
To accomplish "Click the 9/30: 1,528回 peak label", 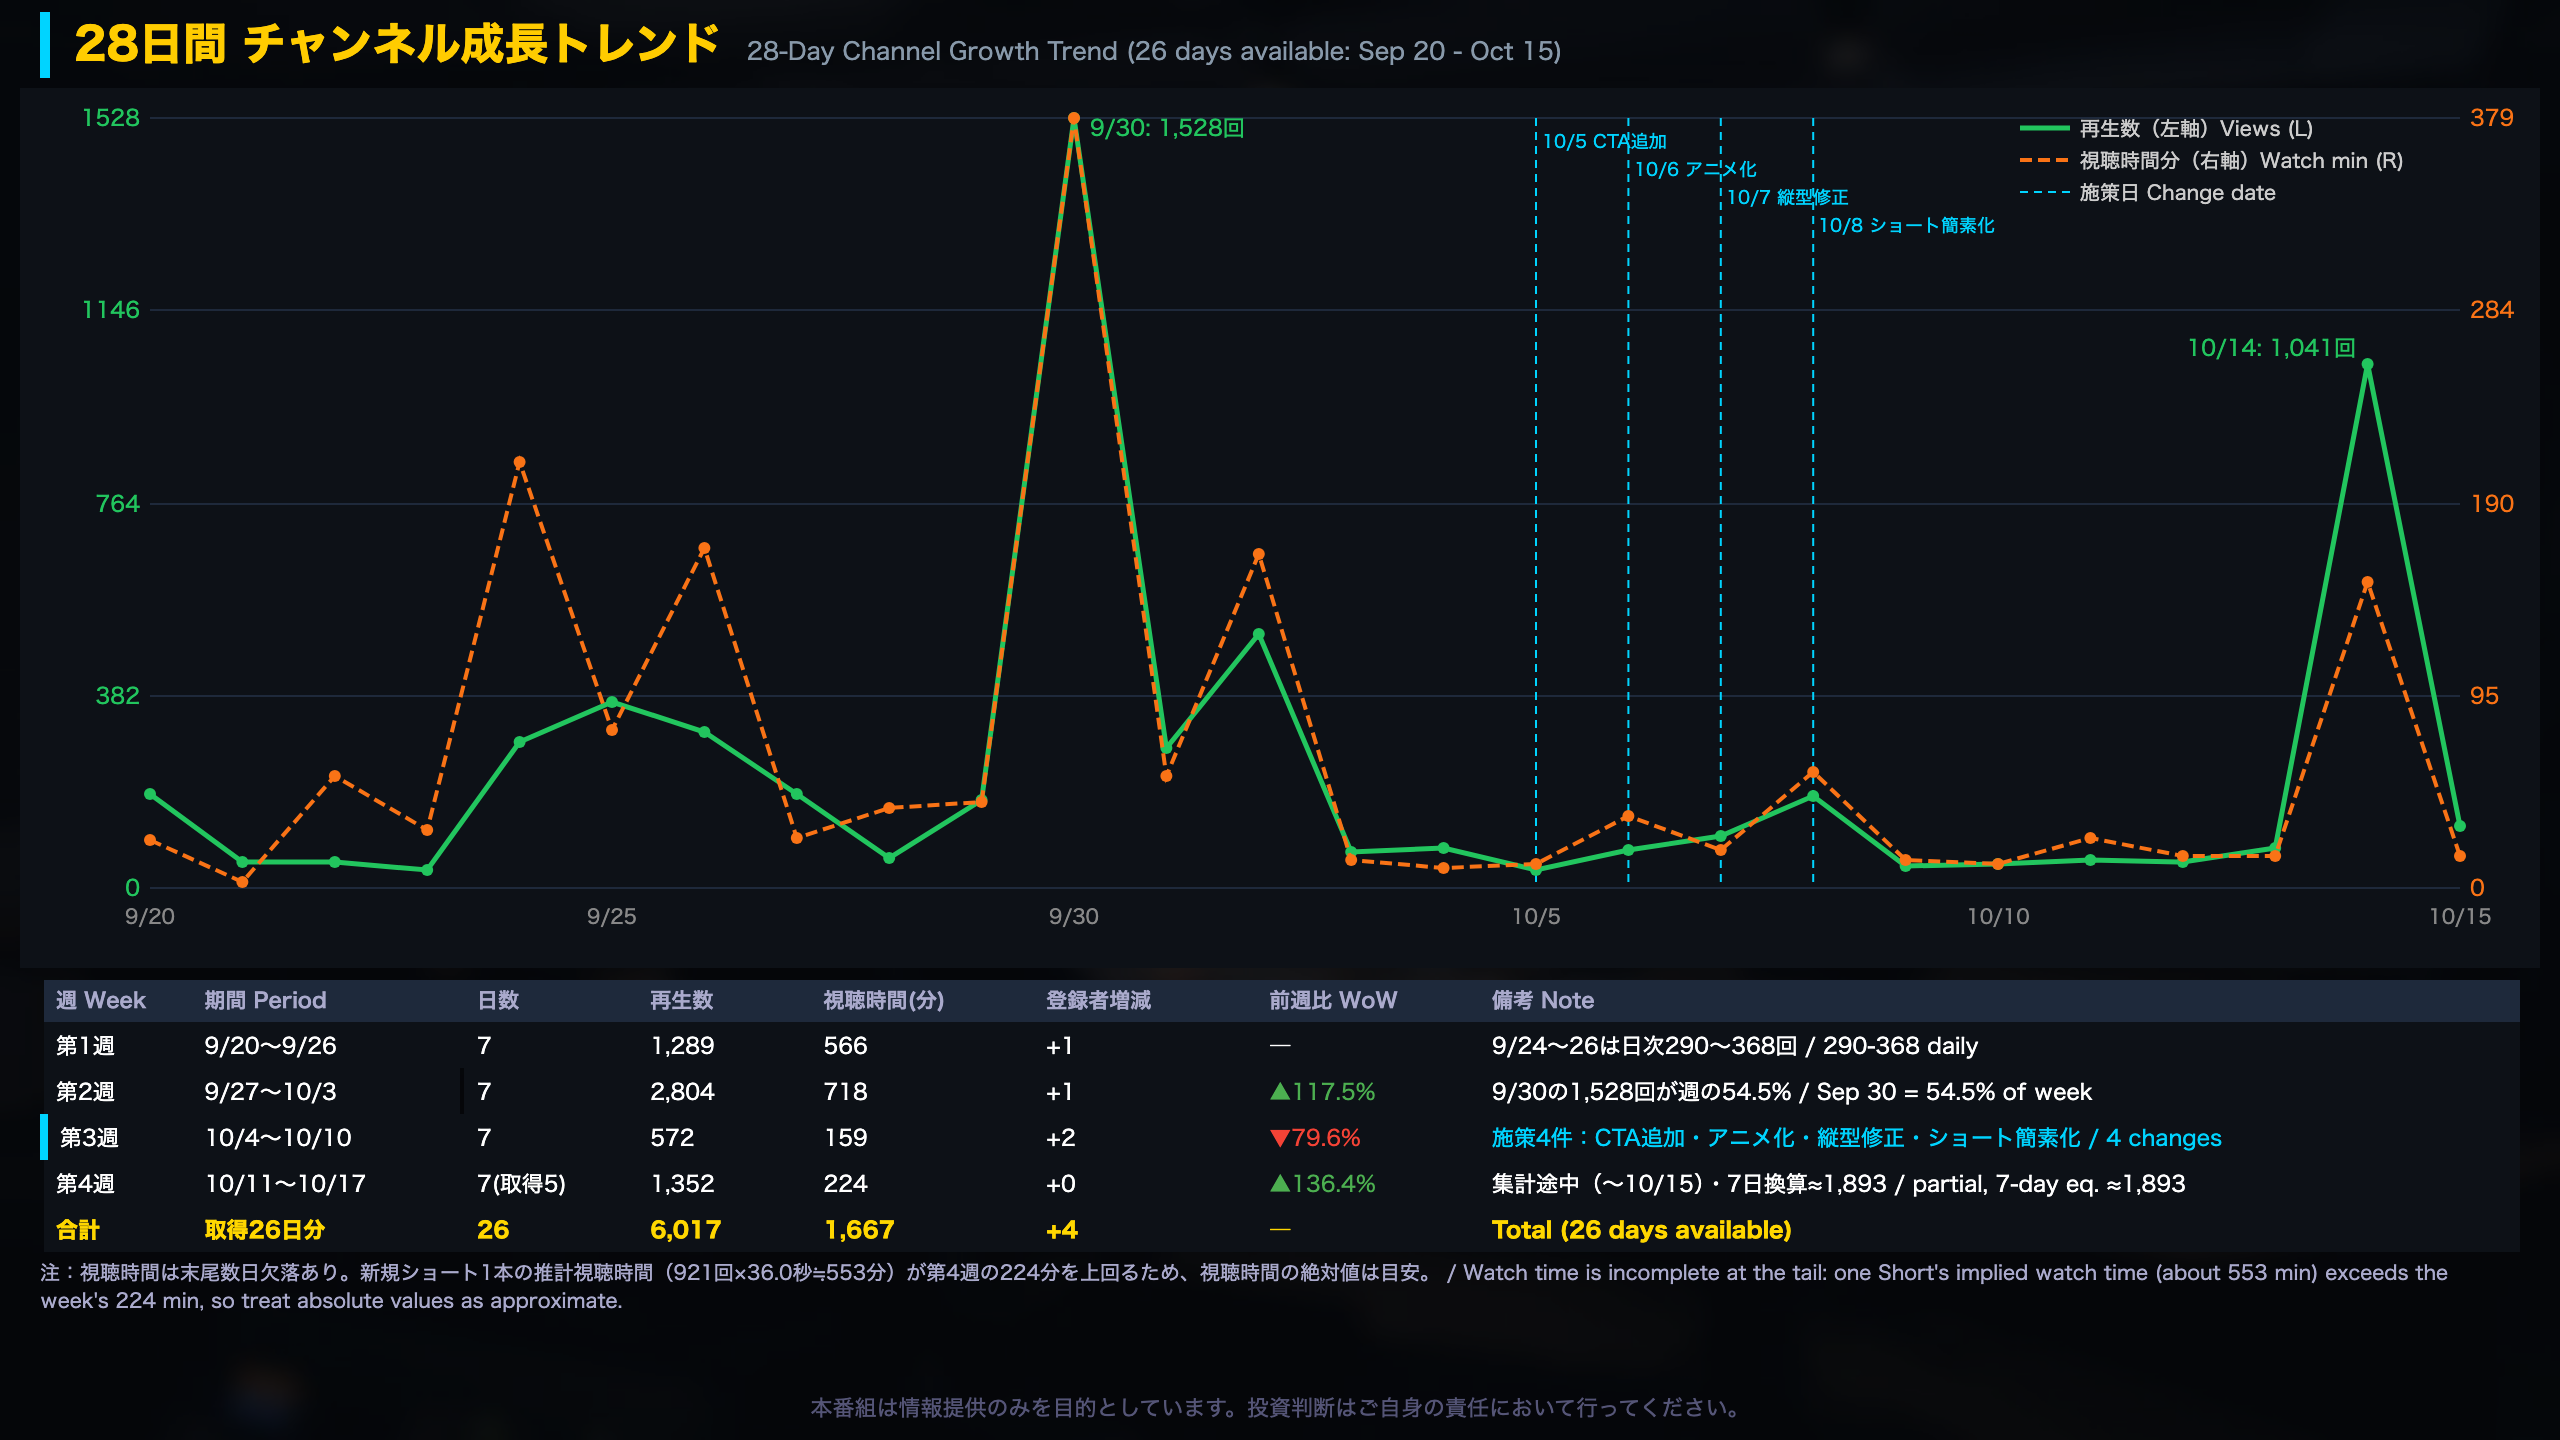I will [1166, 128].
